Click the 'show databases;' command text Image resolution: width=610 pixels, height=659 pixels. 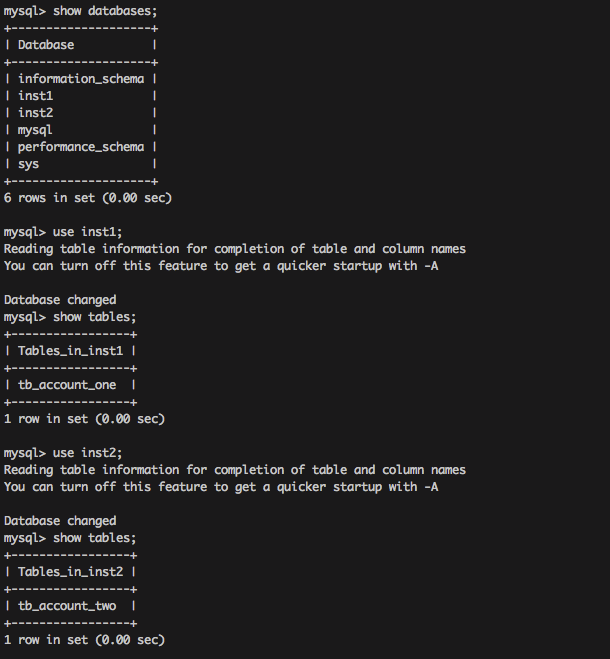pos(105,11)
